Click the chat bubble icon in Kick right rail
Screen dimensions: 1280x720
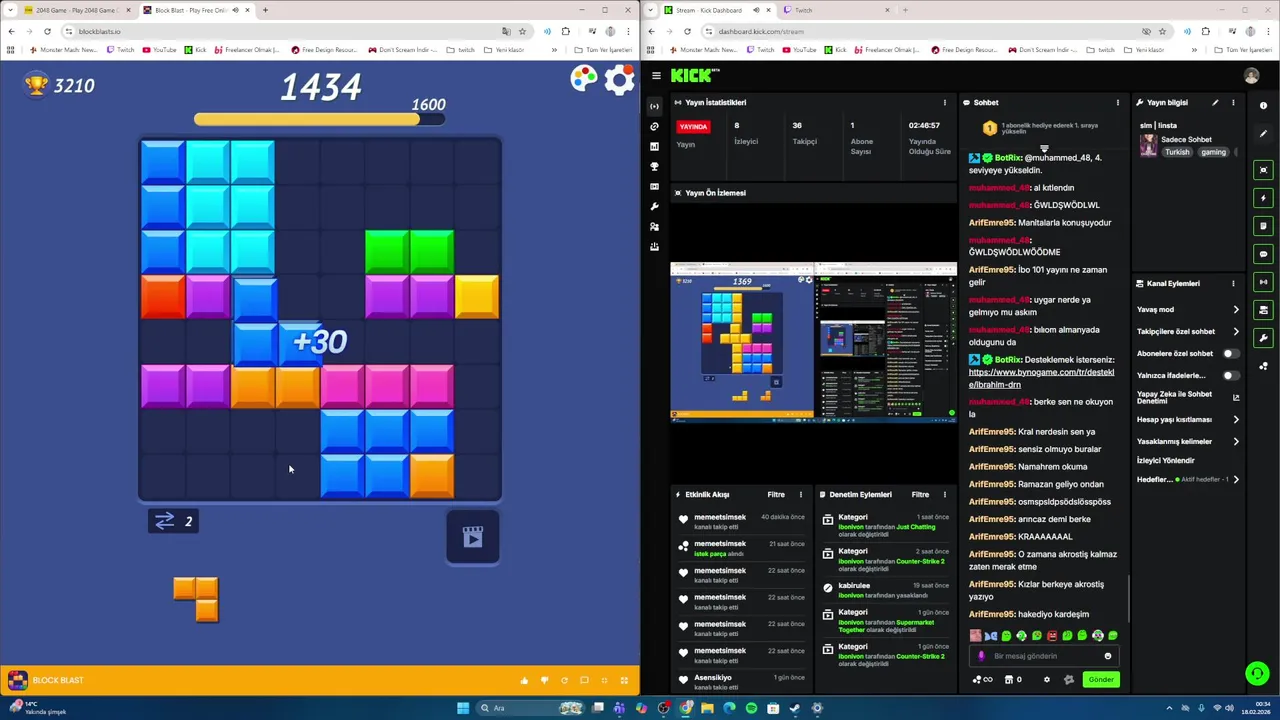1264,254
